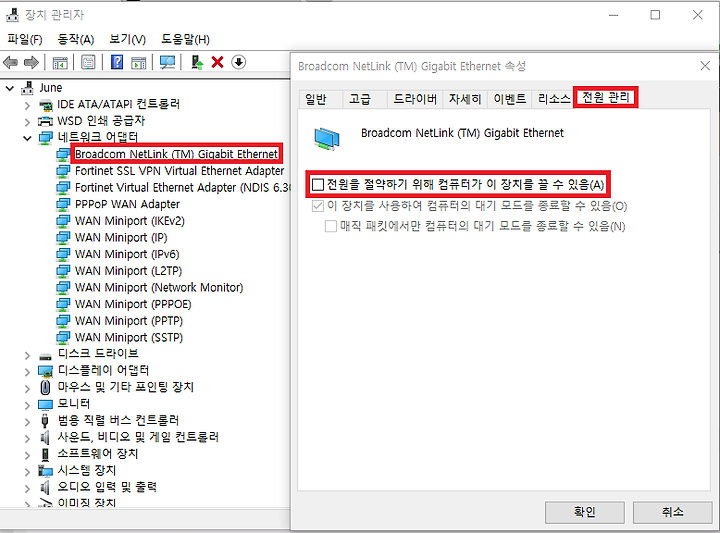Select Broadcom NetLink (TM) Gigabit Ethernet device
The width and height of the screenshot is (720, 533).
(x=176, y=154)
